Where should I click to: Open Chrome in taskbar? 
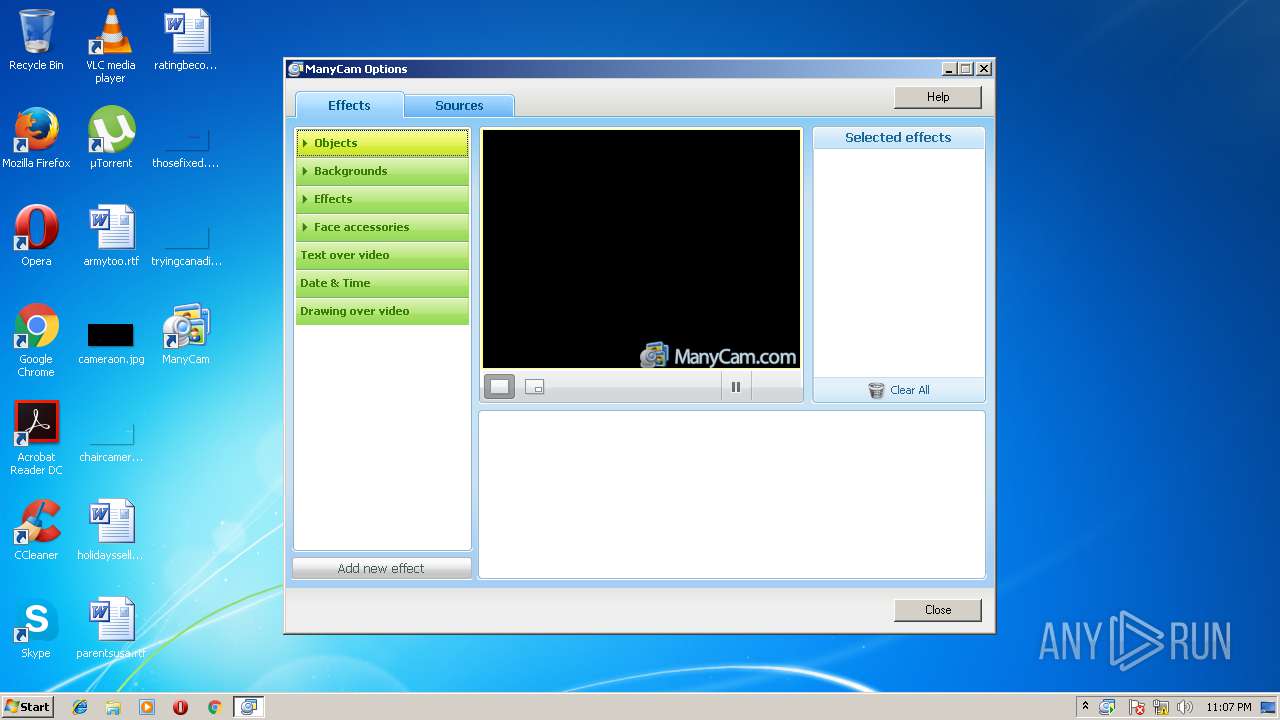pos(214,707)
